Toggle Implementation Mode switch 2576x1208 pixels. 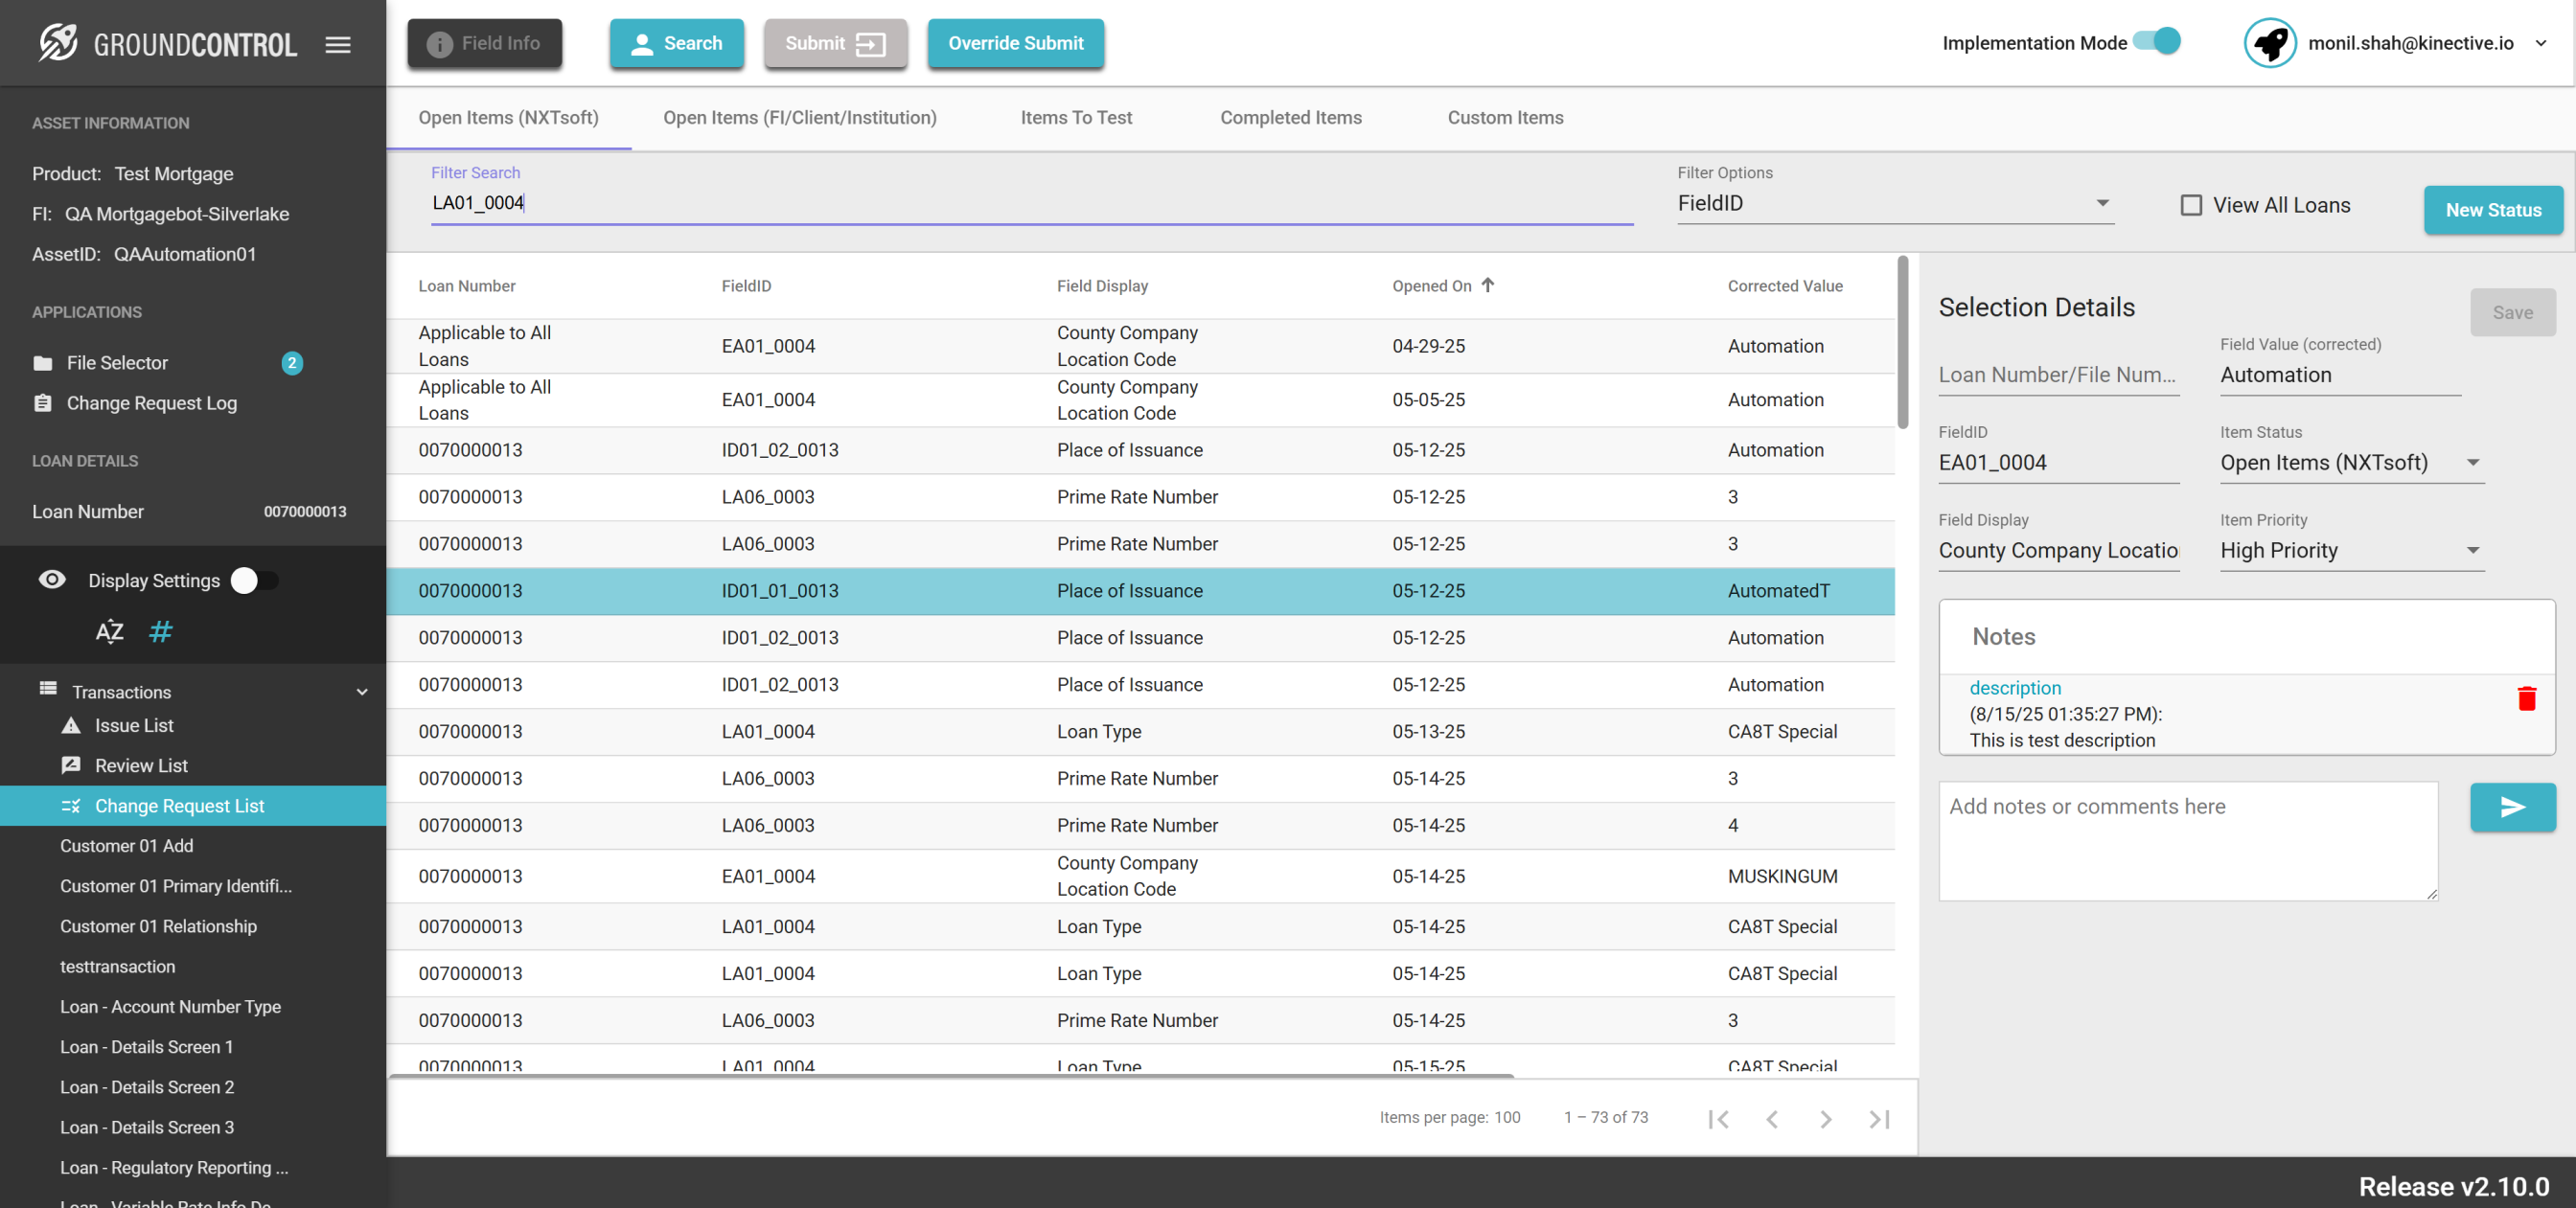point(2158,42)
